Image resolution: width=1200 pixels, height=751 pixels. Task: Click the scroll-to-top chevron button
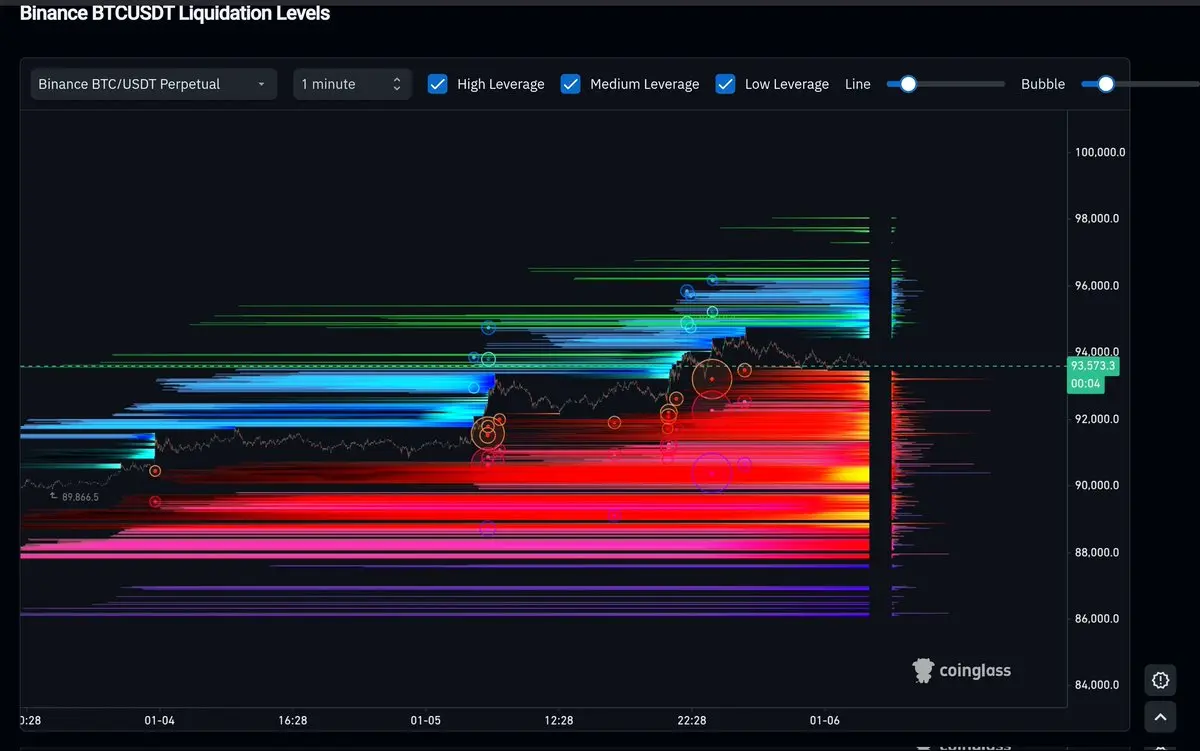click(1160, 717)
